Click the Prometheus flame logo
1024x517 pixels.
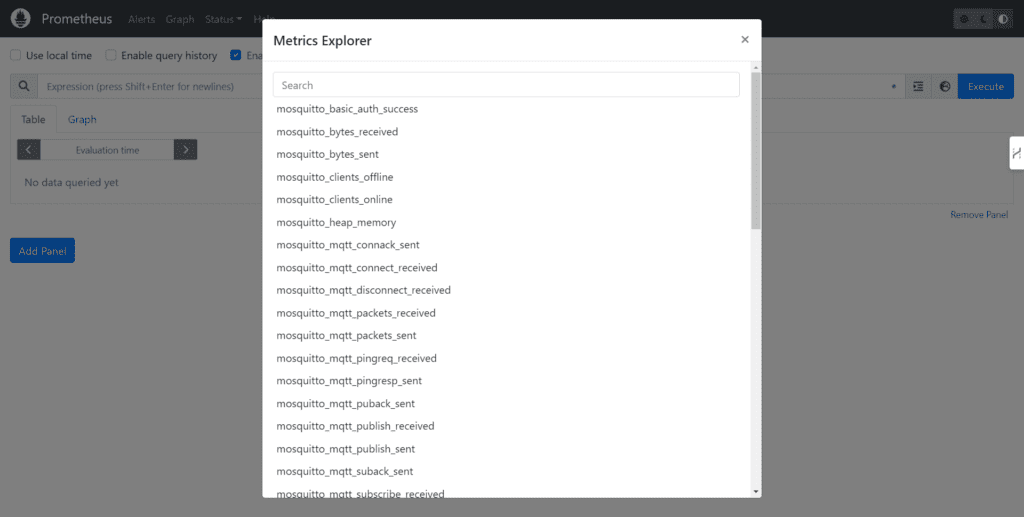[x=21, y=18]
